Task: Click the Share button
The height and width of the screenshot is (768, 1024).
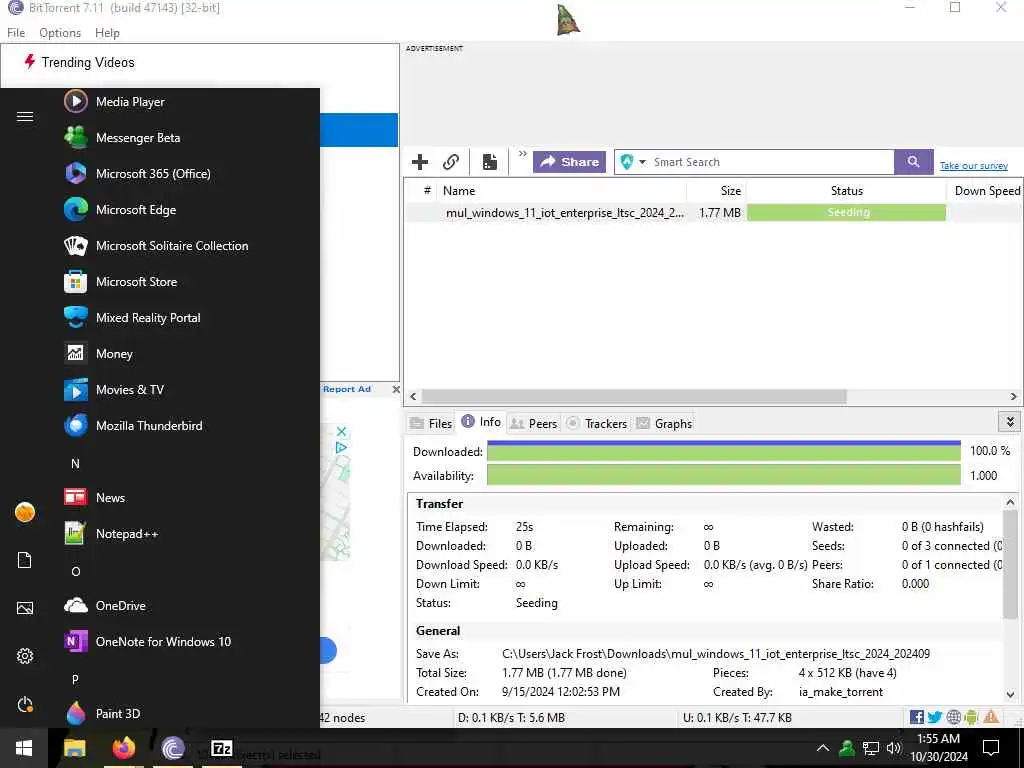Action: point(569,162)
